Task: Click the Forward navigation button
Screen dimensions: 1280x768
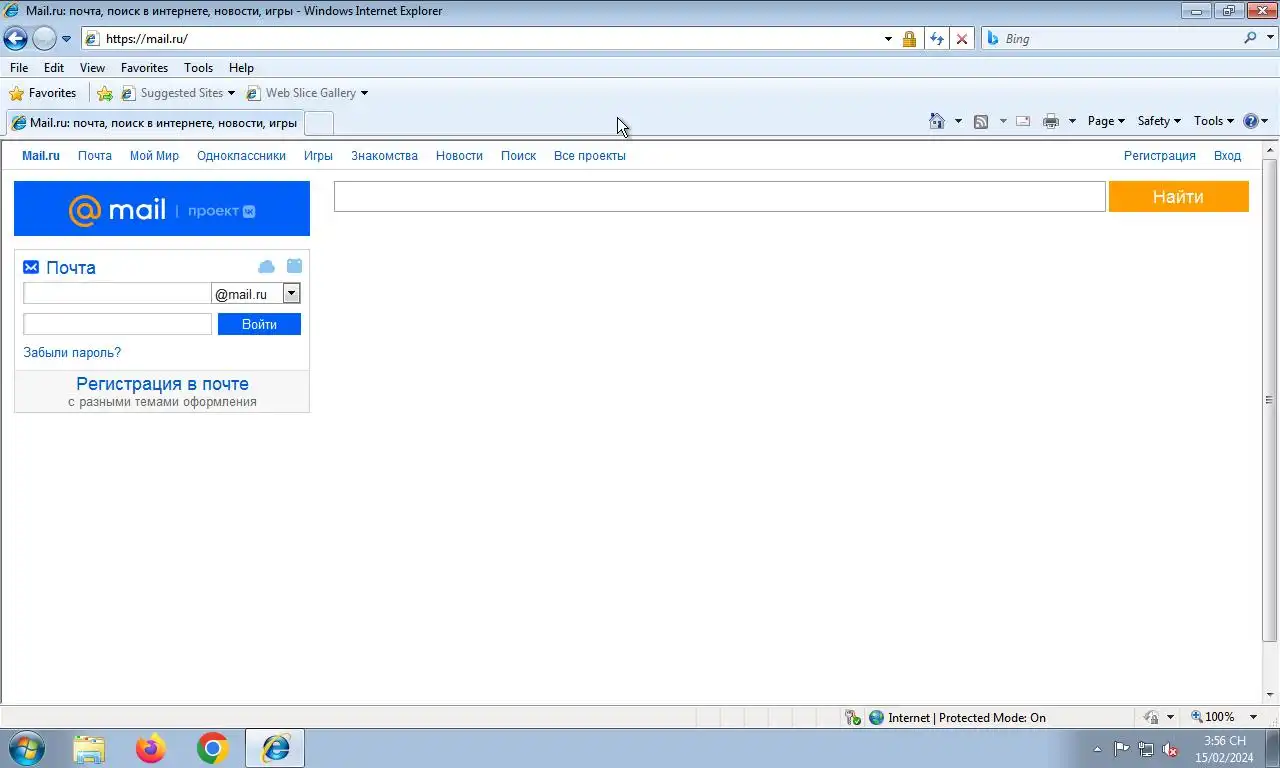Action: coord(44,39)
